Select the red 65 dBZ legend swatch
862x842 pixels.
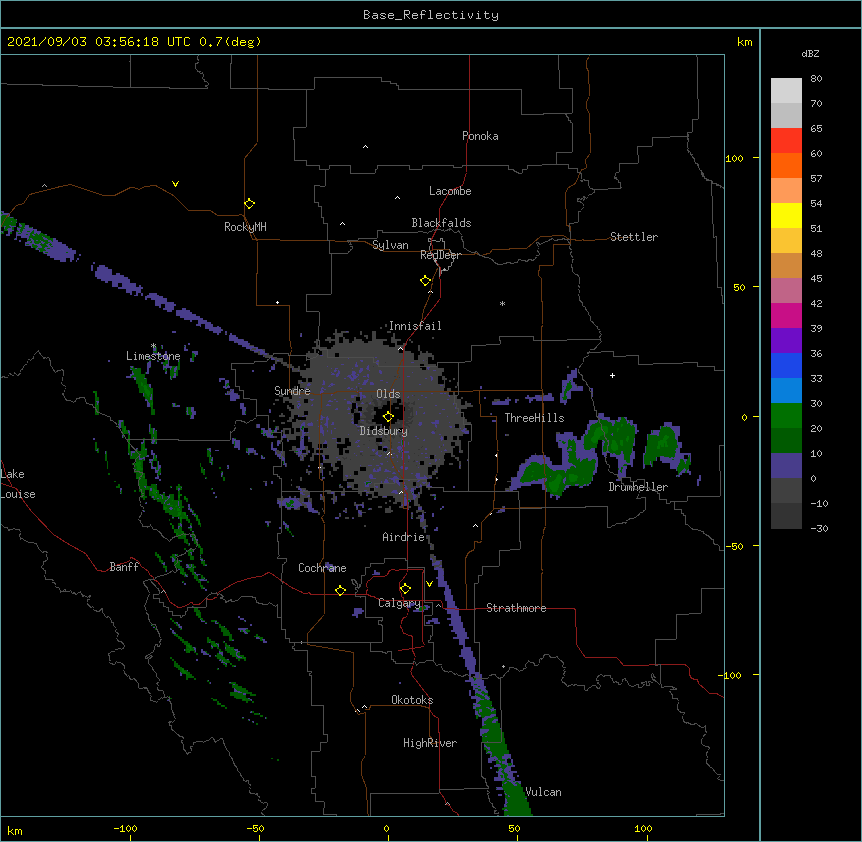(786, 141)
